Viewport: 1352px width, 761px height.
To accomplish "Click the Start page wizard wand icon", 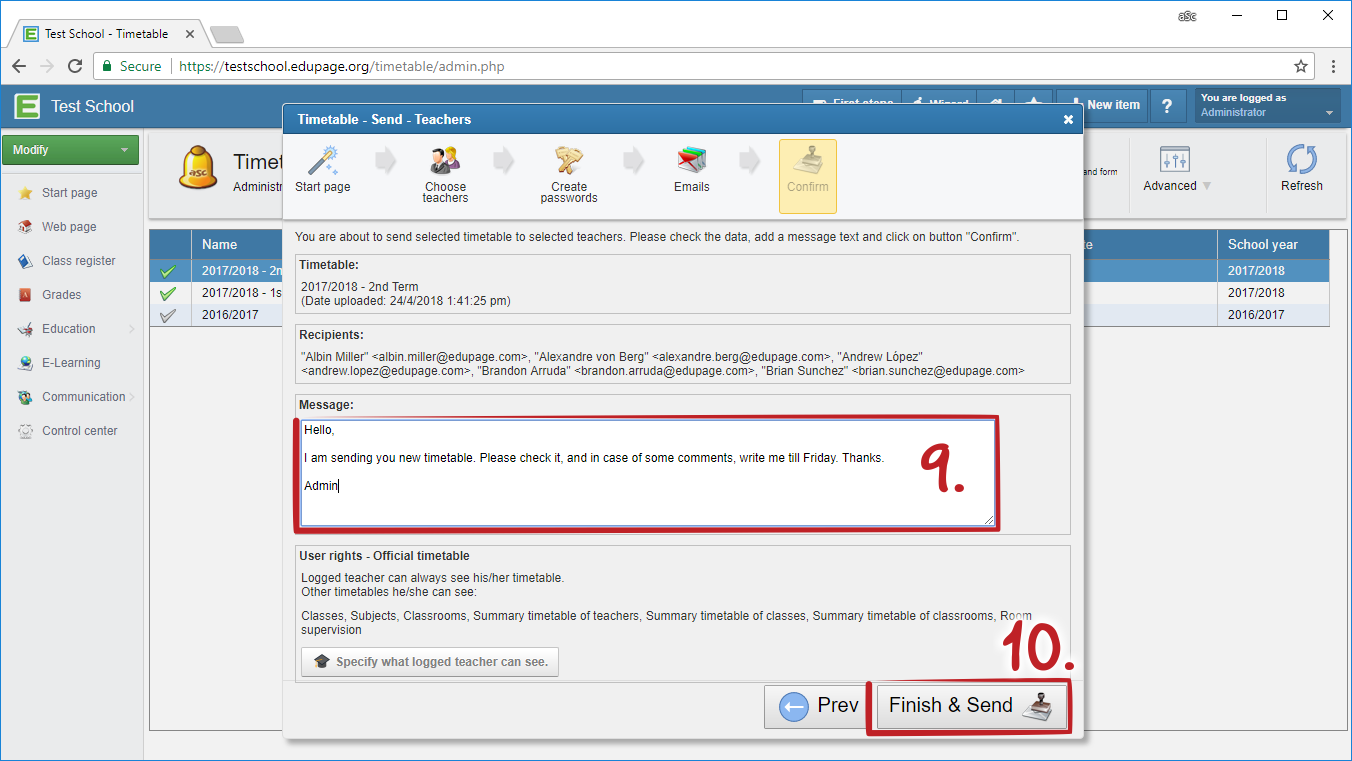I will pos(323,160).
